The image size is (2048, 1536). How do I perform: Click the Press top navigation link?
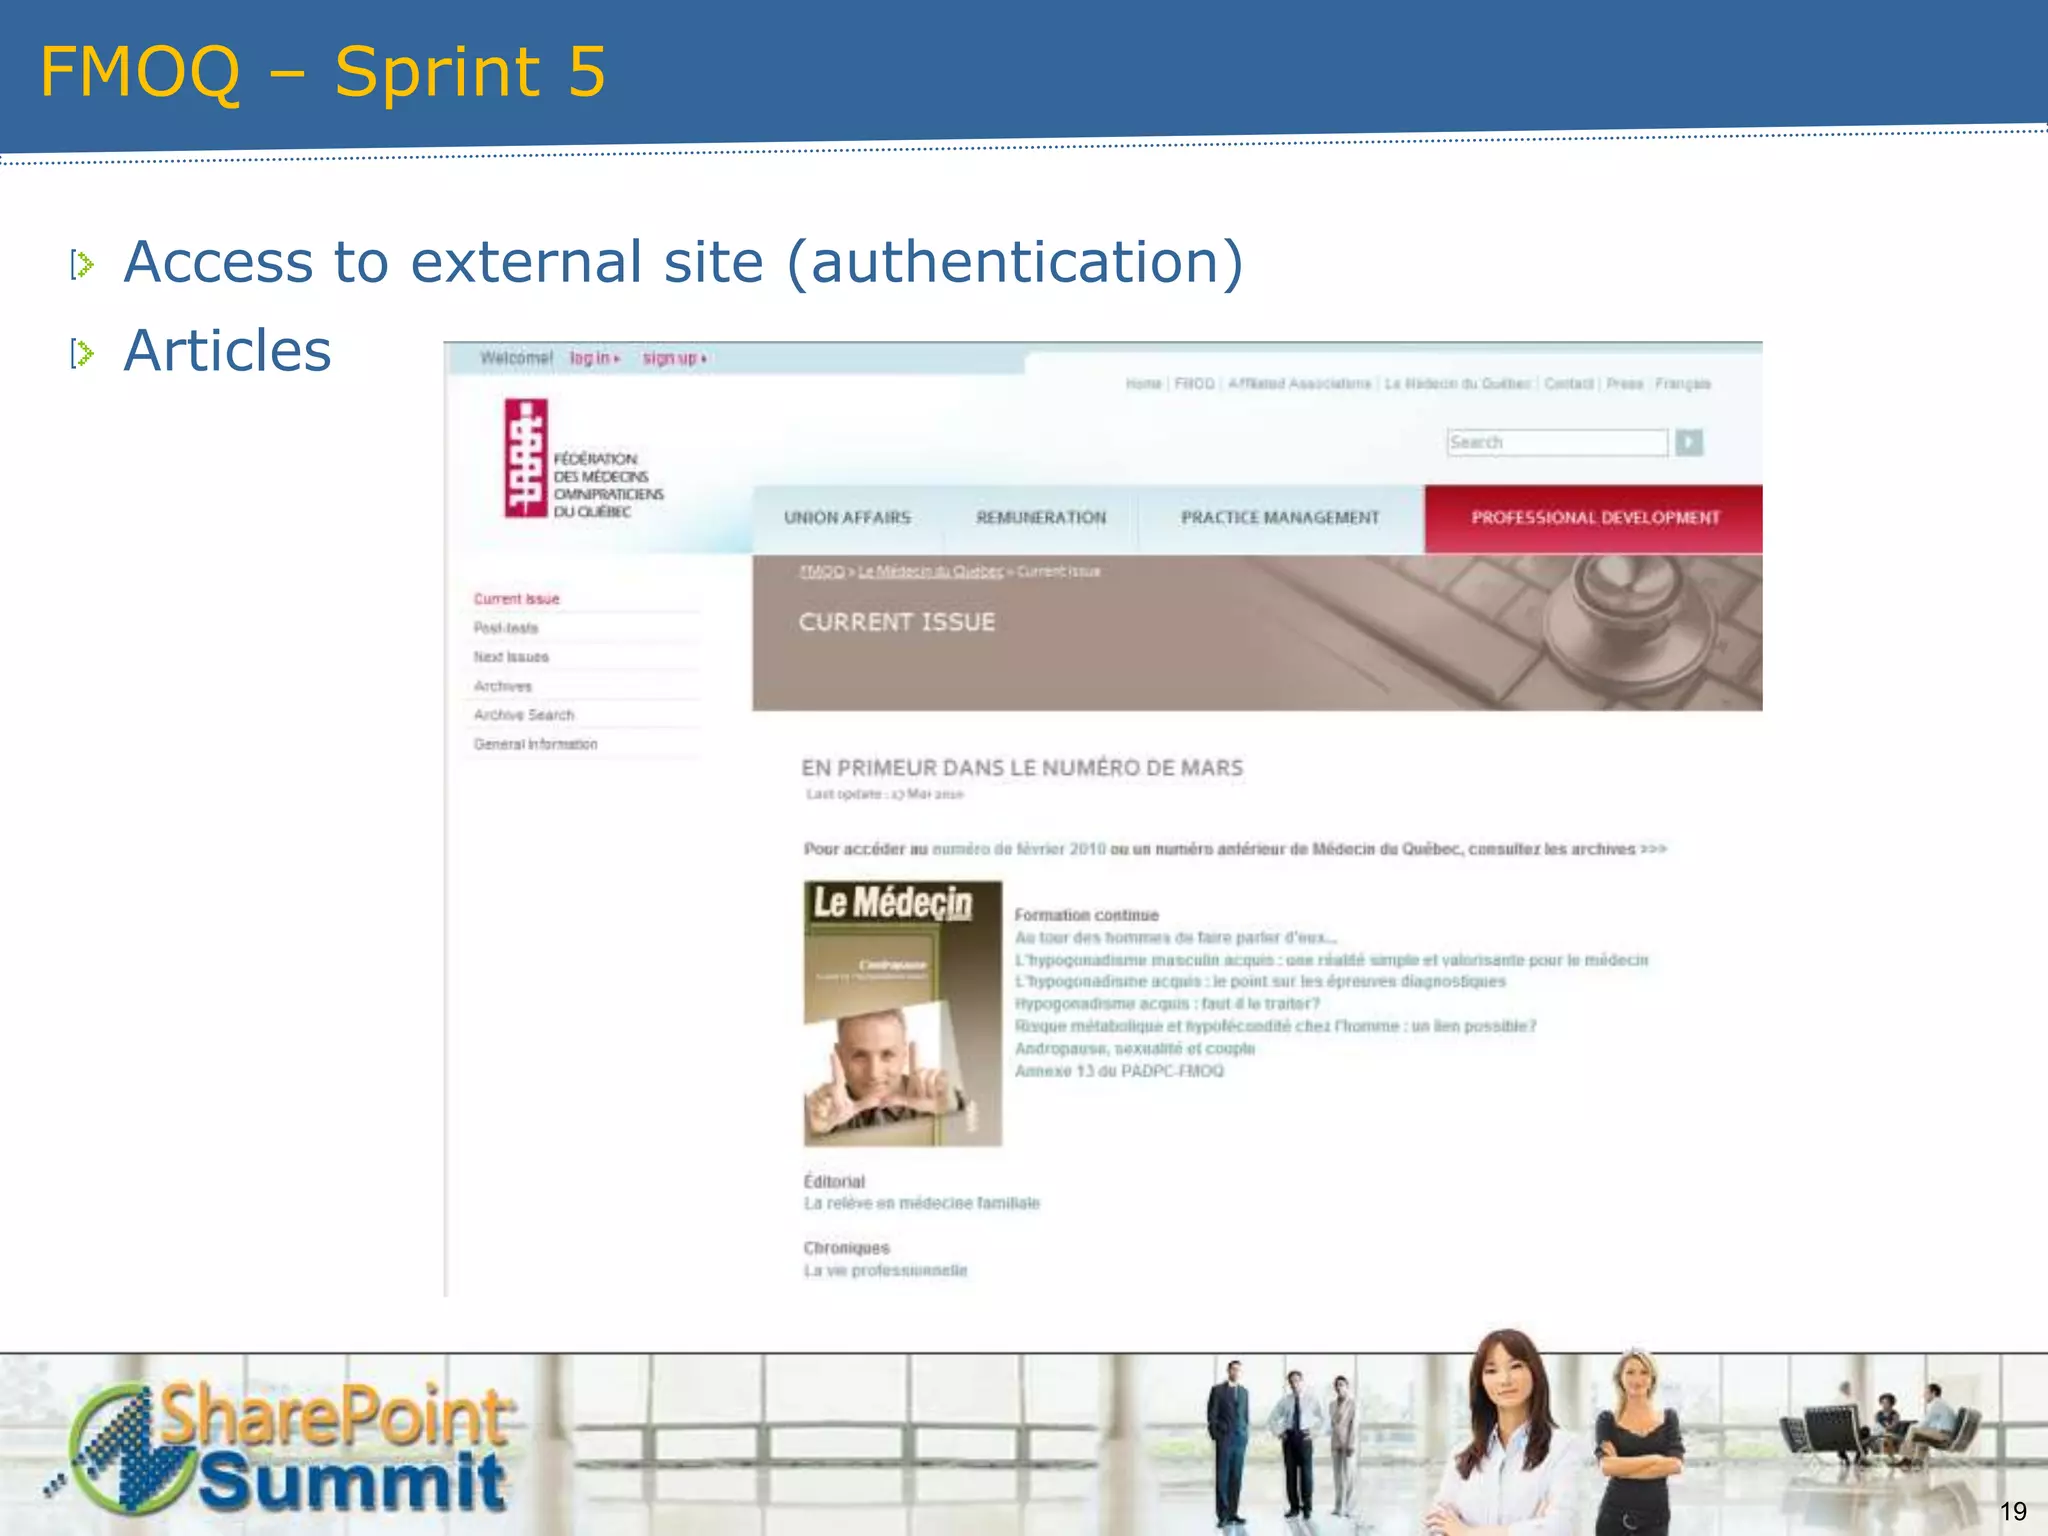pos(1625,384)
